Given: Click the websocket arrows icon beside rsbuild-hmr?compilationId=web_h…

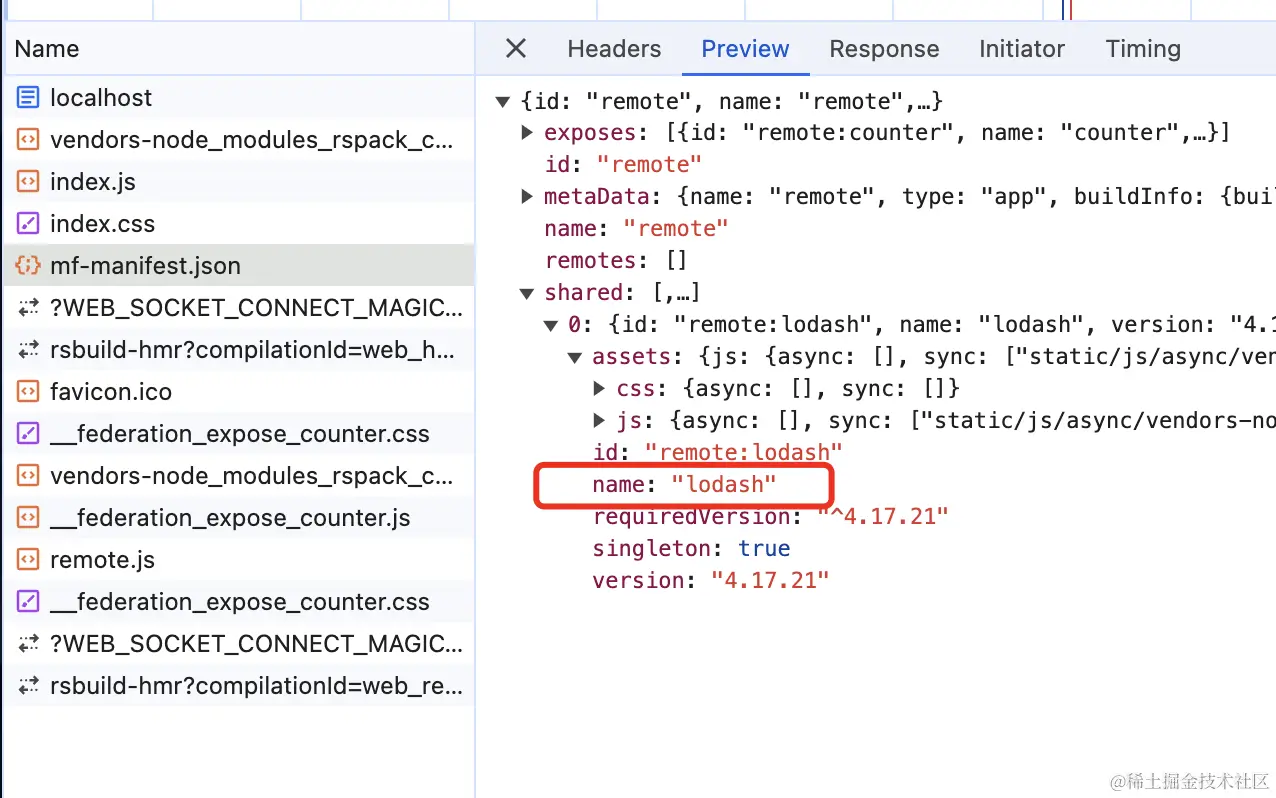Looking at the screenshot, I should (x=28, y=350).
